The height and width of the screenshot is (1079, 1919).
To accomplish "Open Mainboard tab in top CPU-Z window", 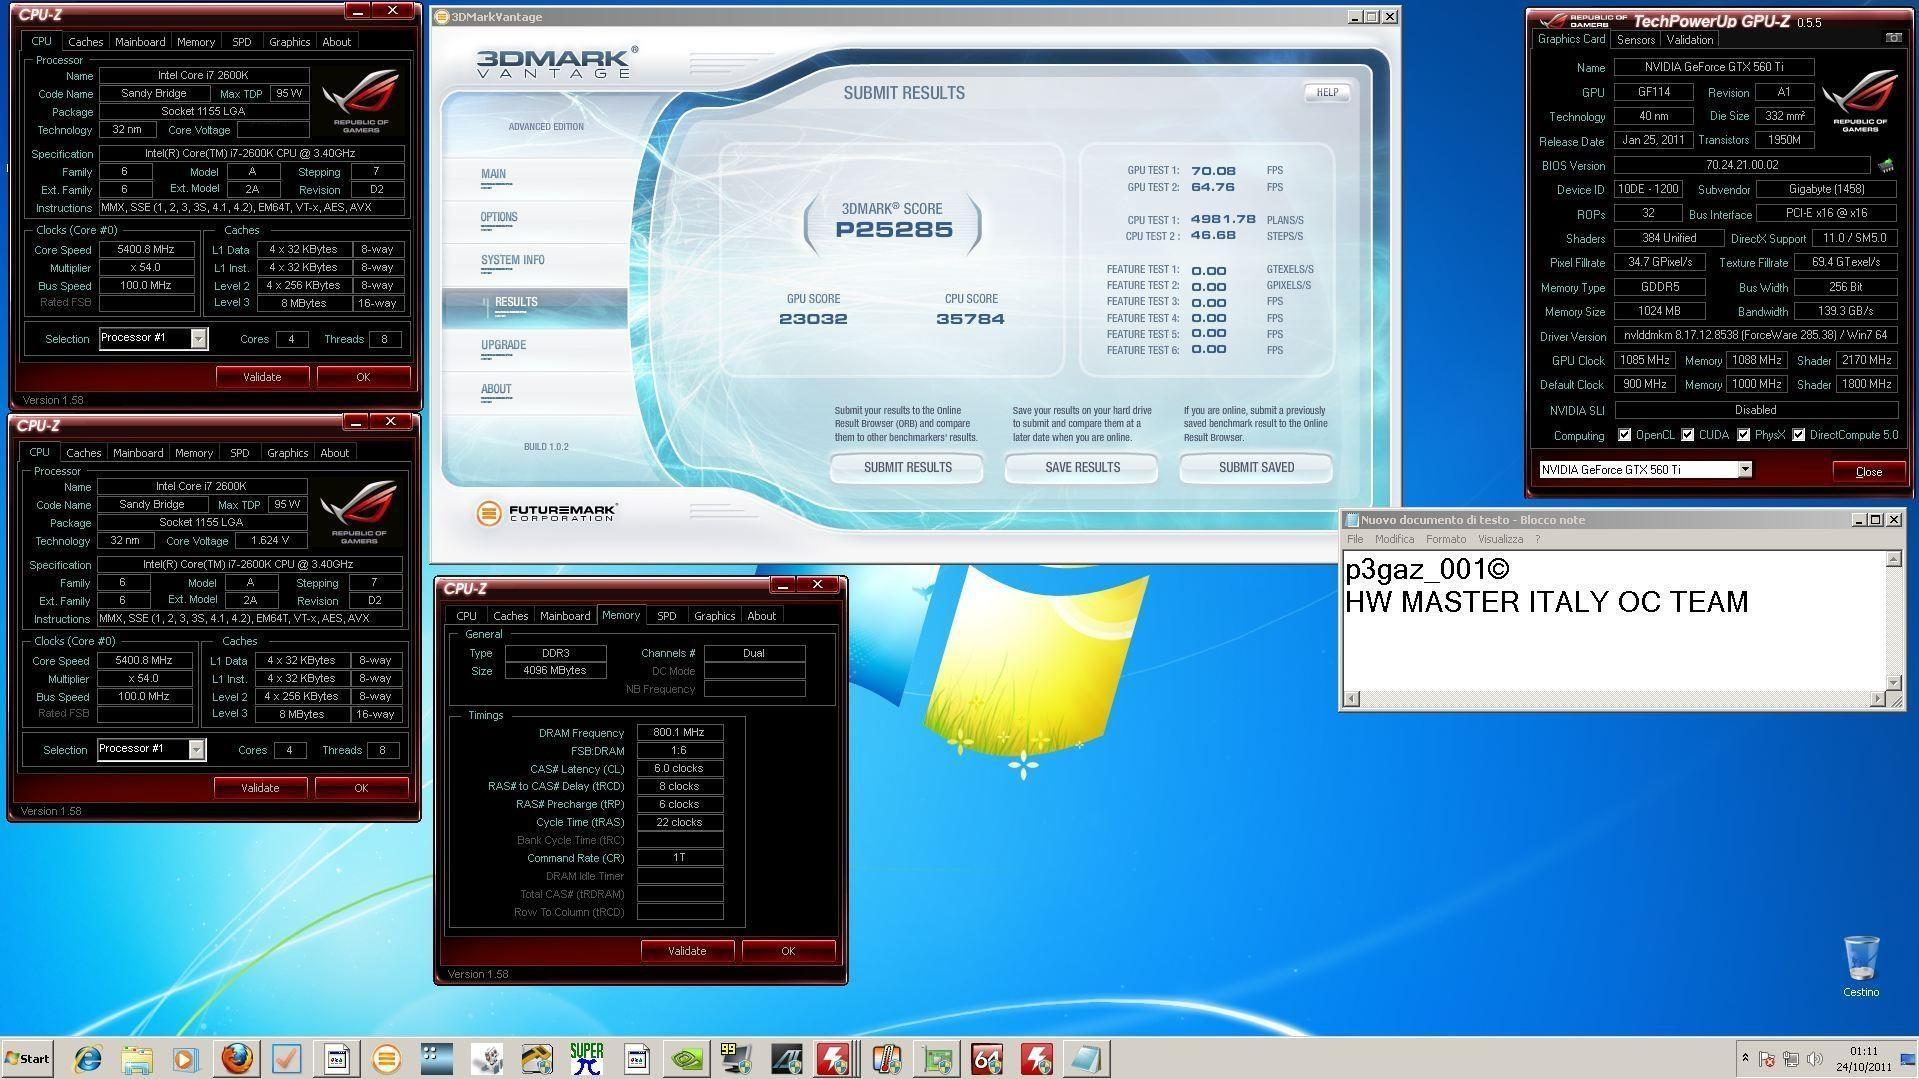I will coord(140,42).
